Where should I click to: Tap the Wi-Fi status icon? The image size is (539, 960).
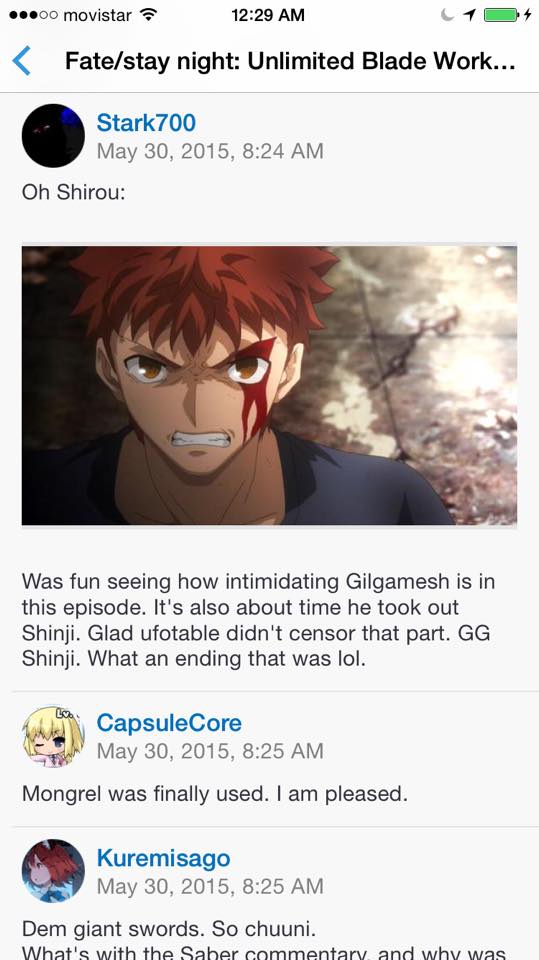pos(148,15)
